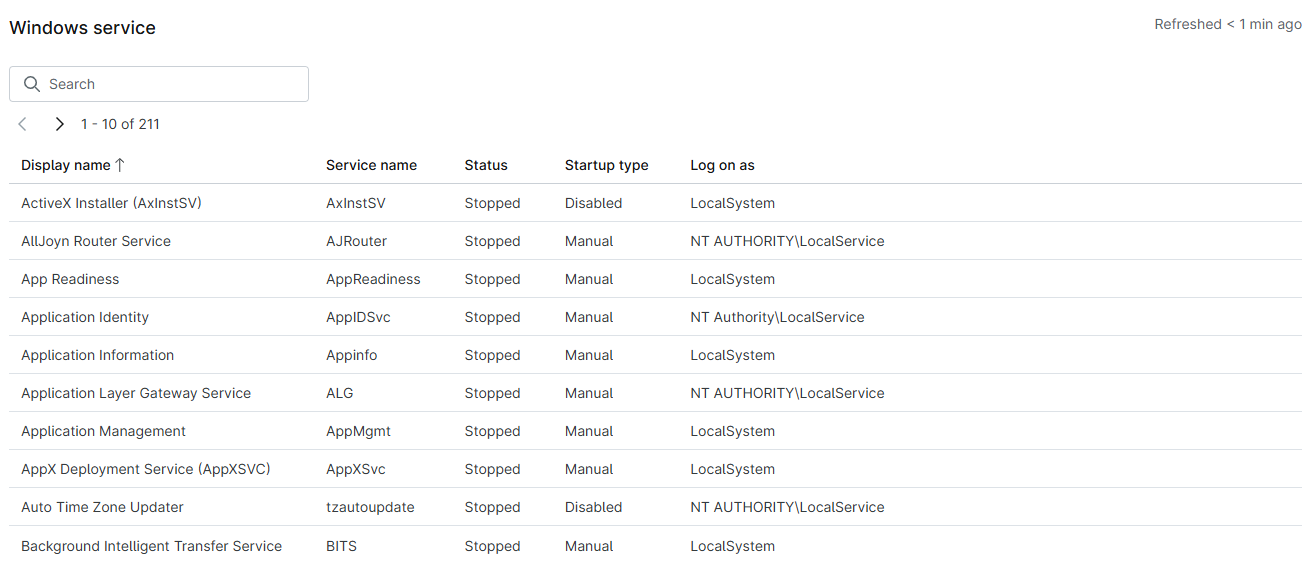
Task: Click the BITS service name cell
Action: pyautogui.click(x=341, y=546)
